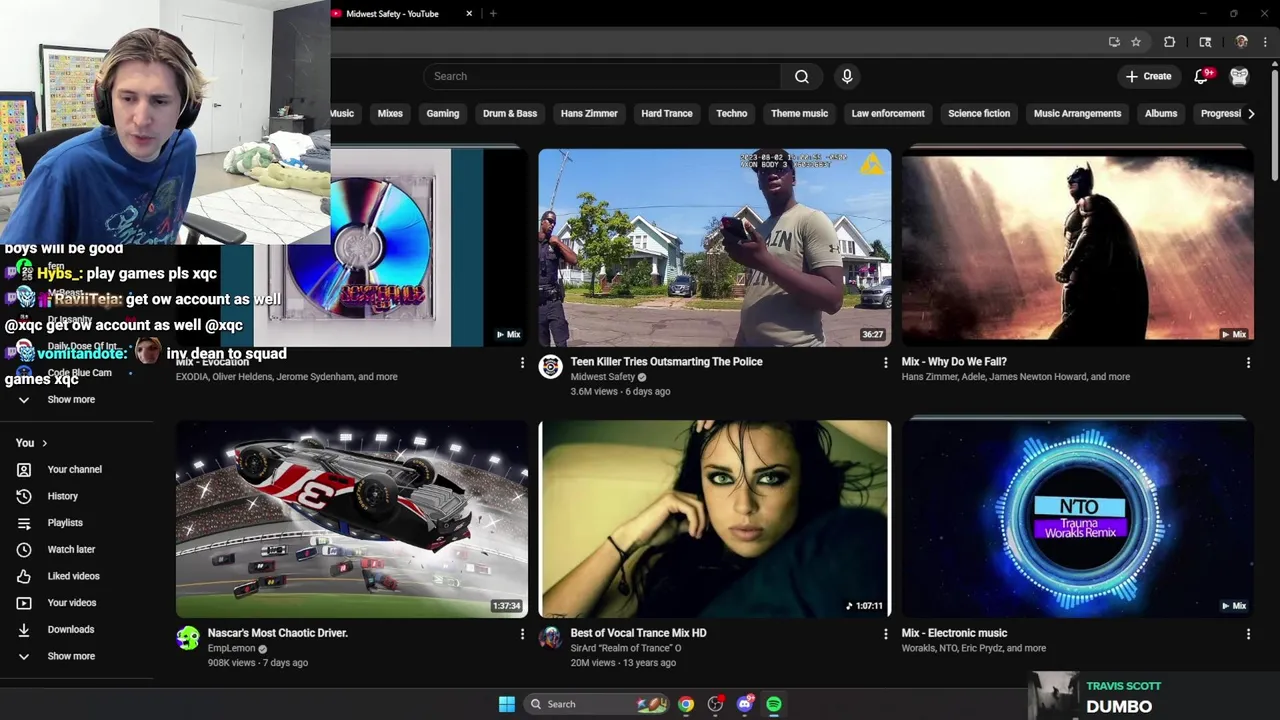Select the Mixes category chip
Screen dimensions: 1280x720
click(x=390, y=113)
